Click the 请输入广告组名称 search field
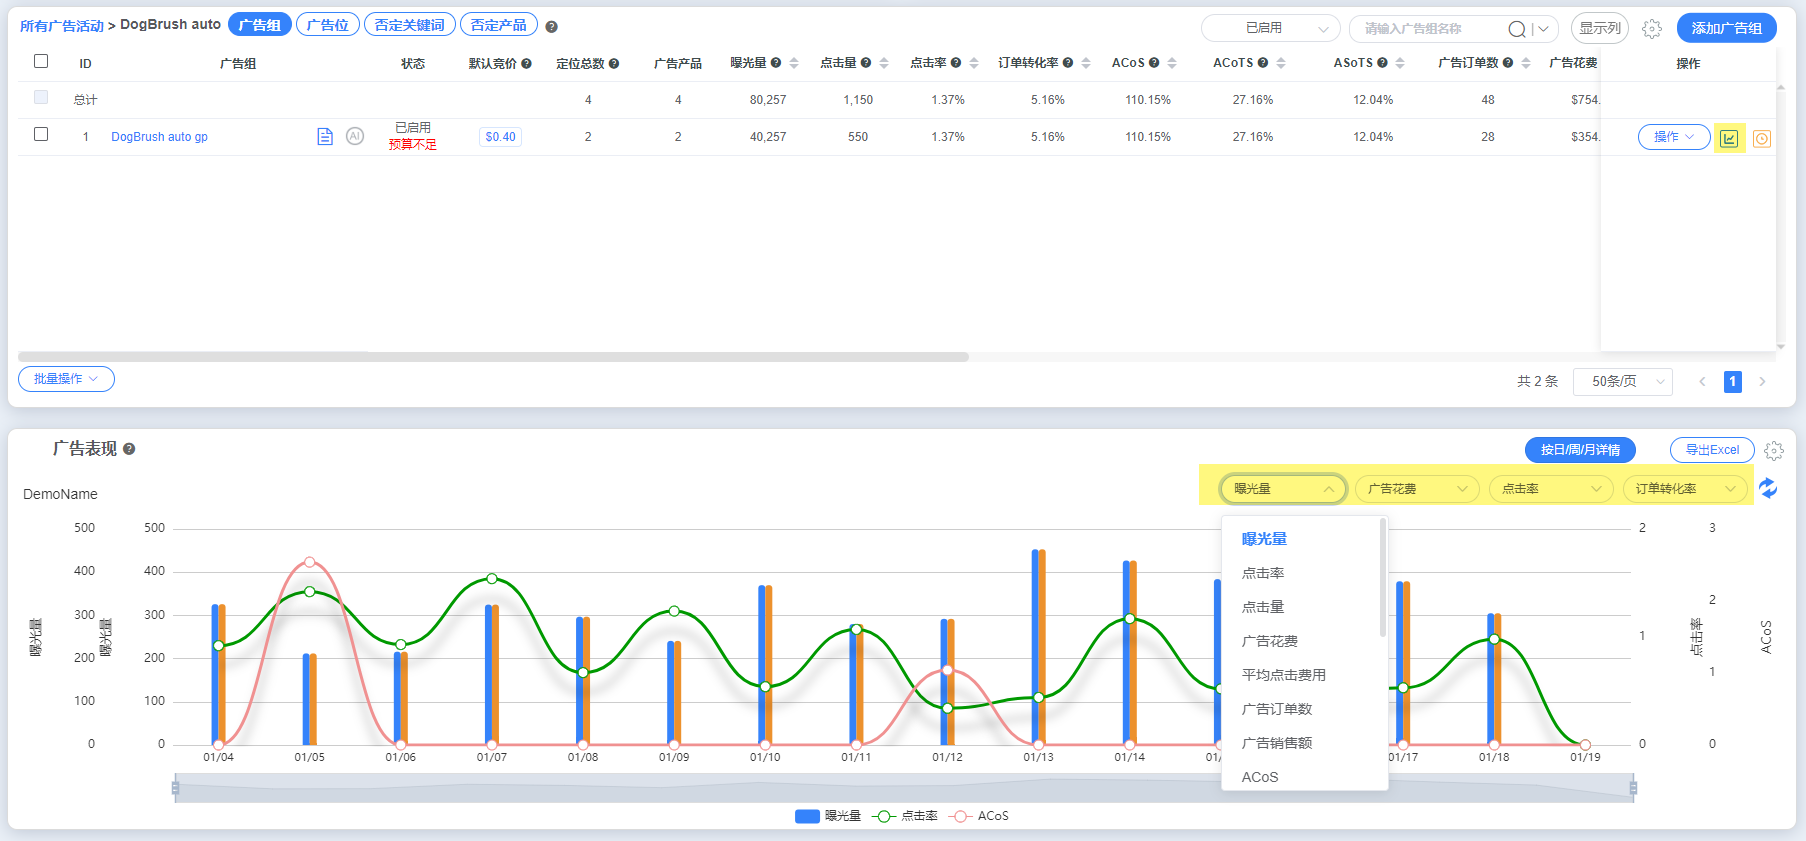The image size is (1806, 841). click(x=1430, y=29)
